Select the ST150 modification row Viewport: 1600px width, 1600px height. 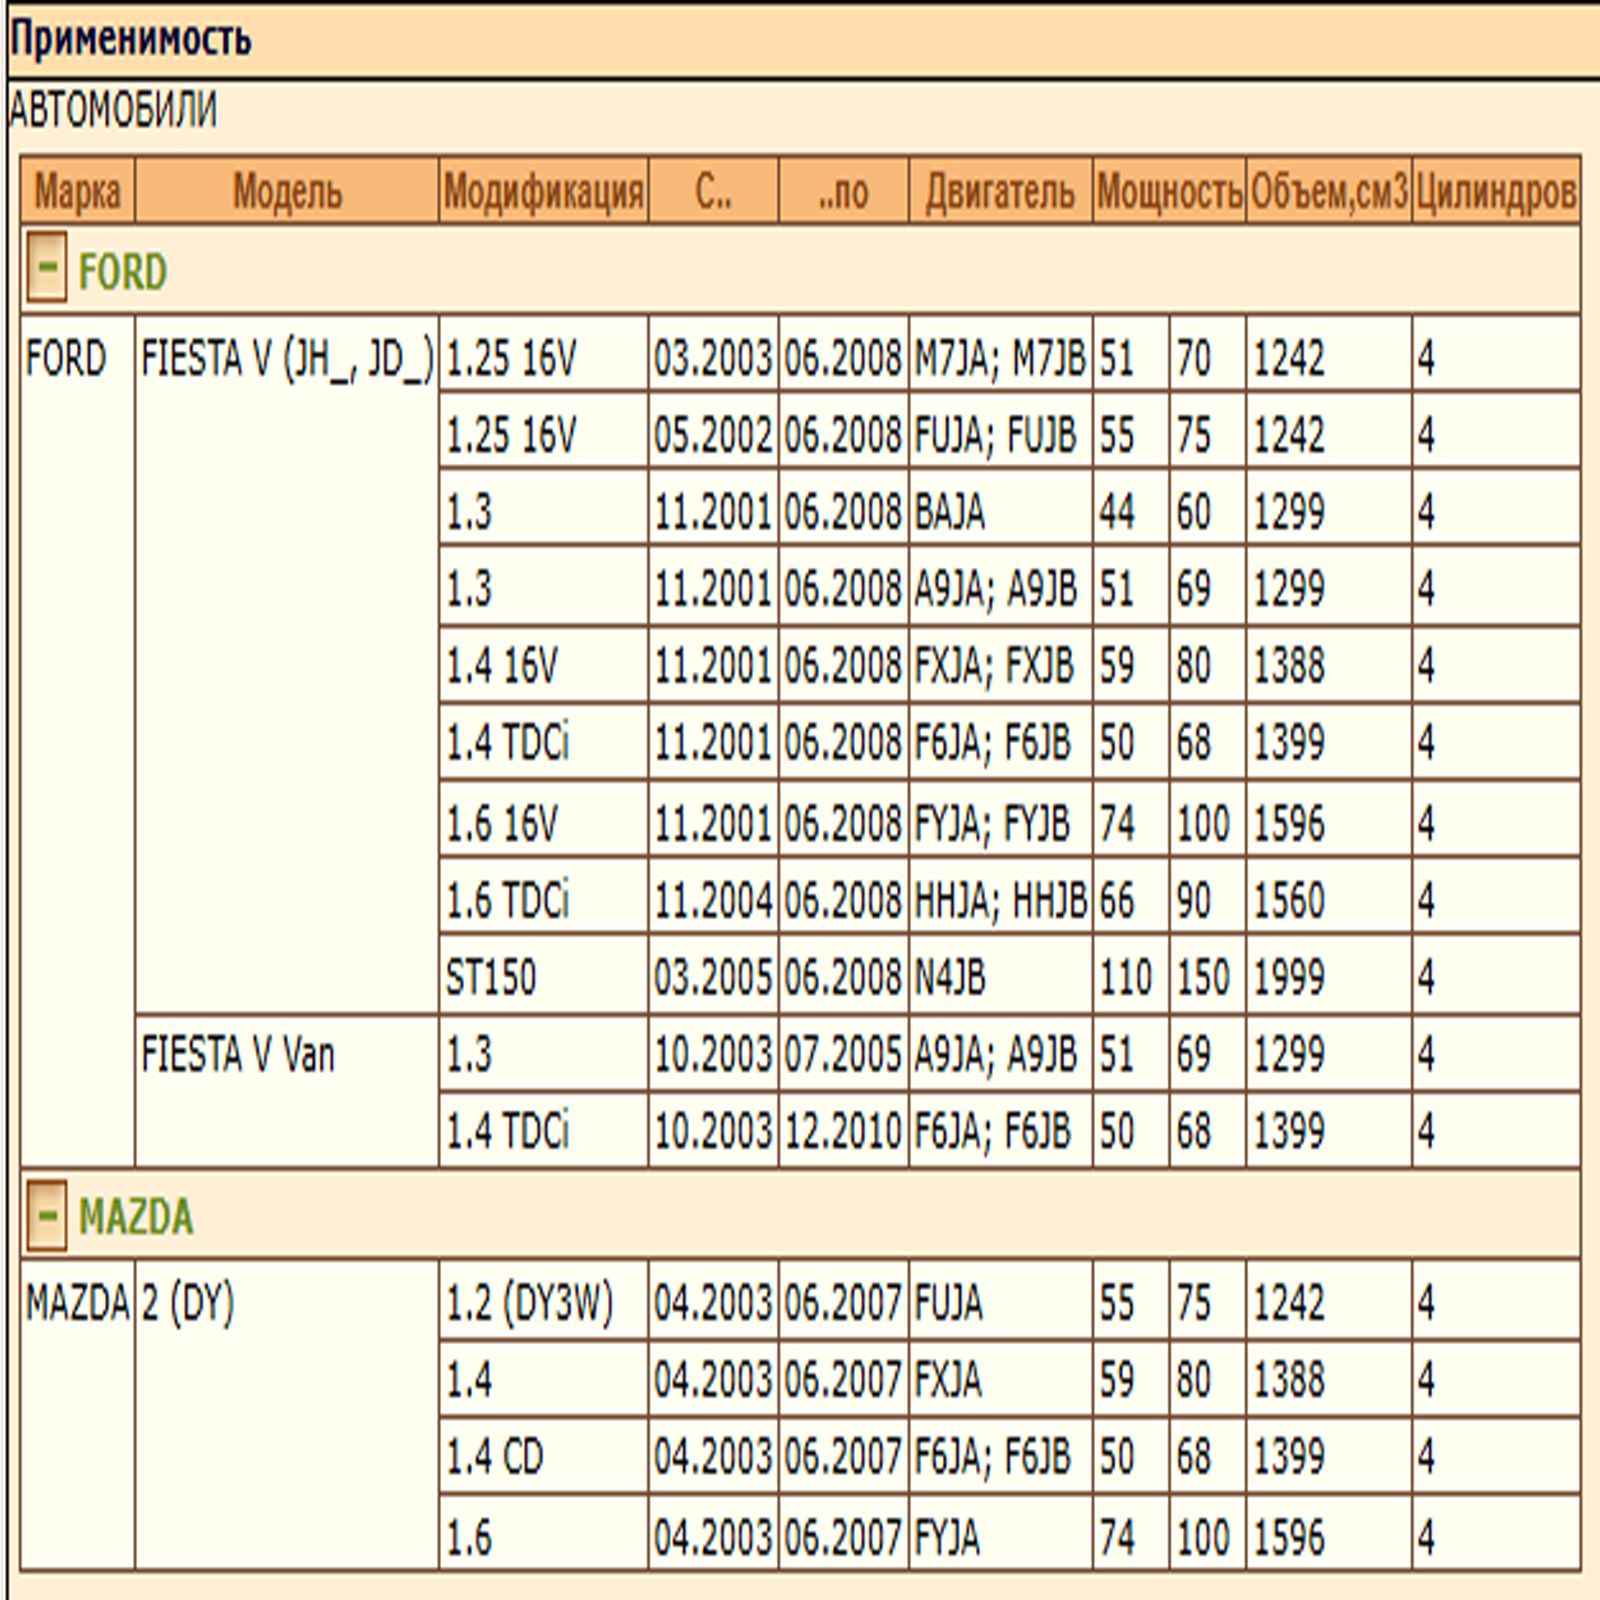point(1009,976)
